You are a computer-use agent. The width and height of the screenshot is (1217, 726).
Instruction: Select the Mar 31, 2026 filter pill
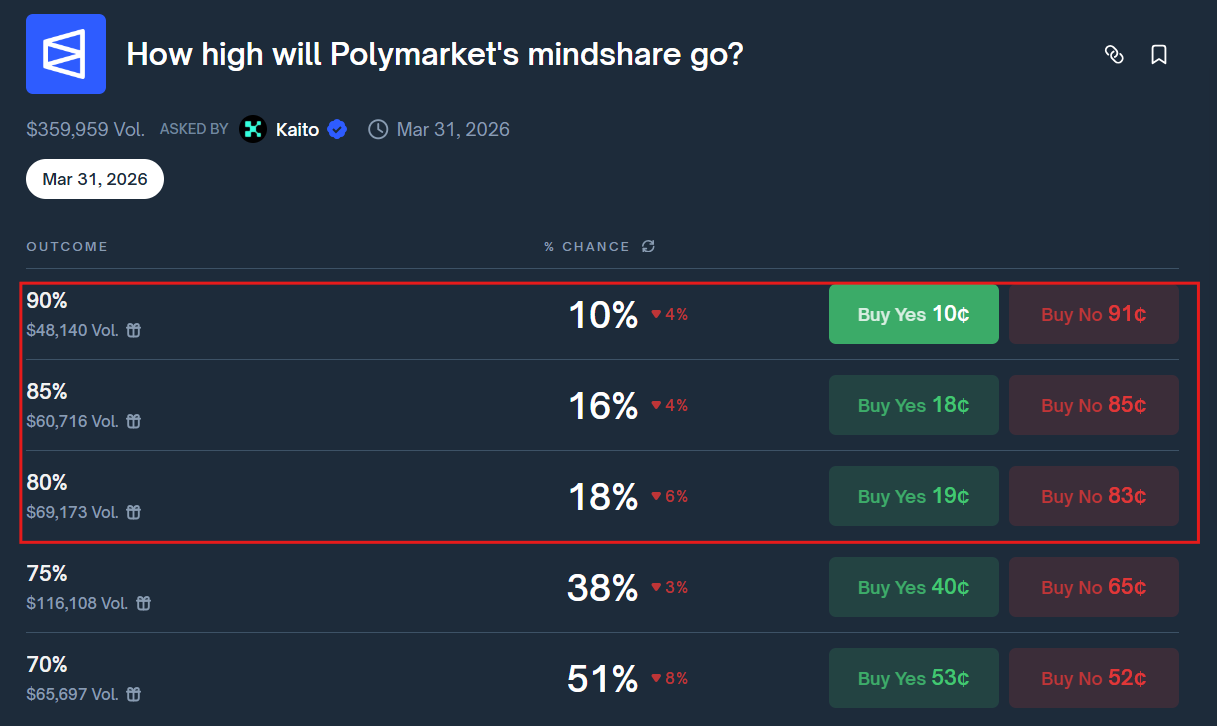[x=94, y=178]
